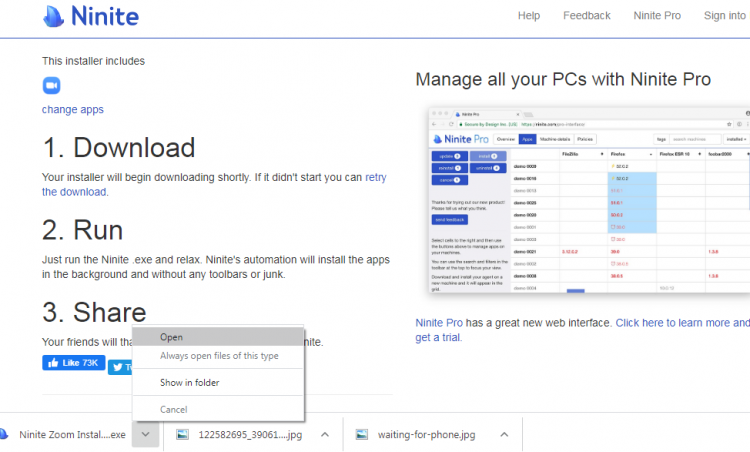This screenshot has width=750, height=452.
Task: Expand options for waiting-for-phone.jpg download
Action: point(504,434)
